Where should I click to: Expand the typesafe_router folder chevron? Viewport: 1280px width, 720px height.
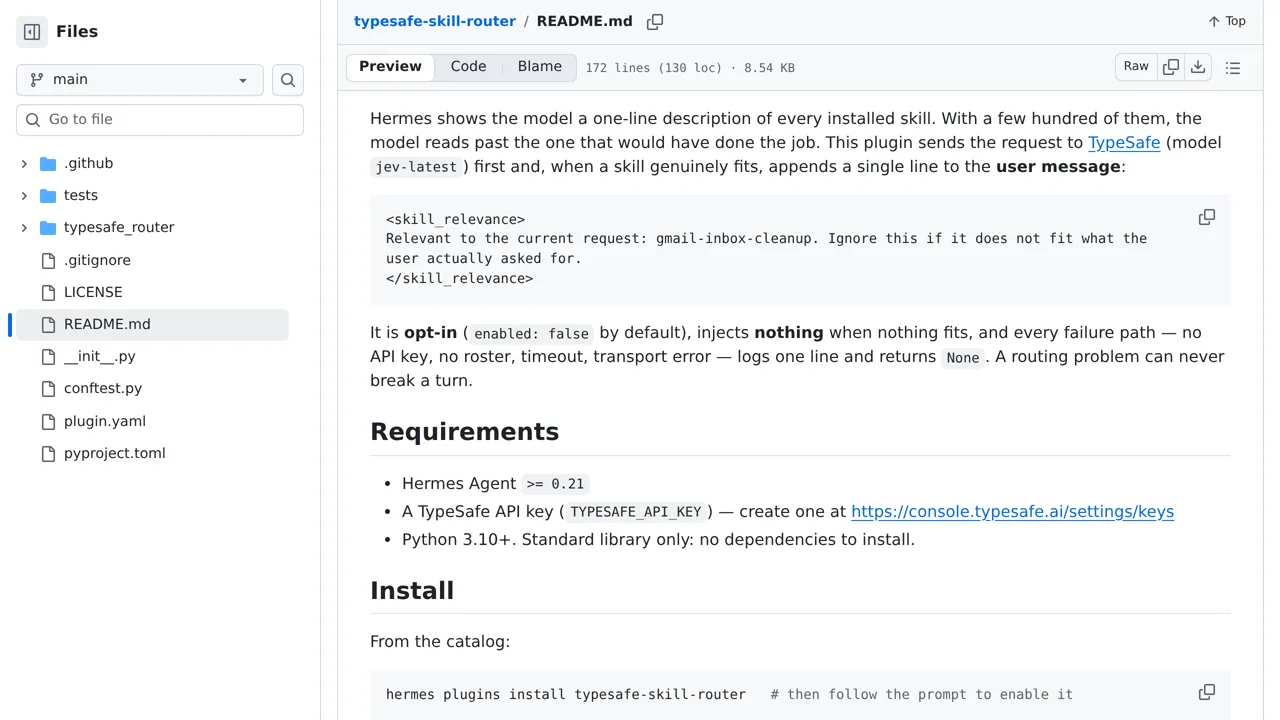tap(24, 228)
